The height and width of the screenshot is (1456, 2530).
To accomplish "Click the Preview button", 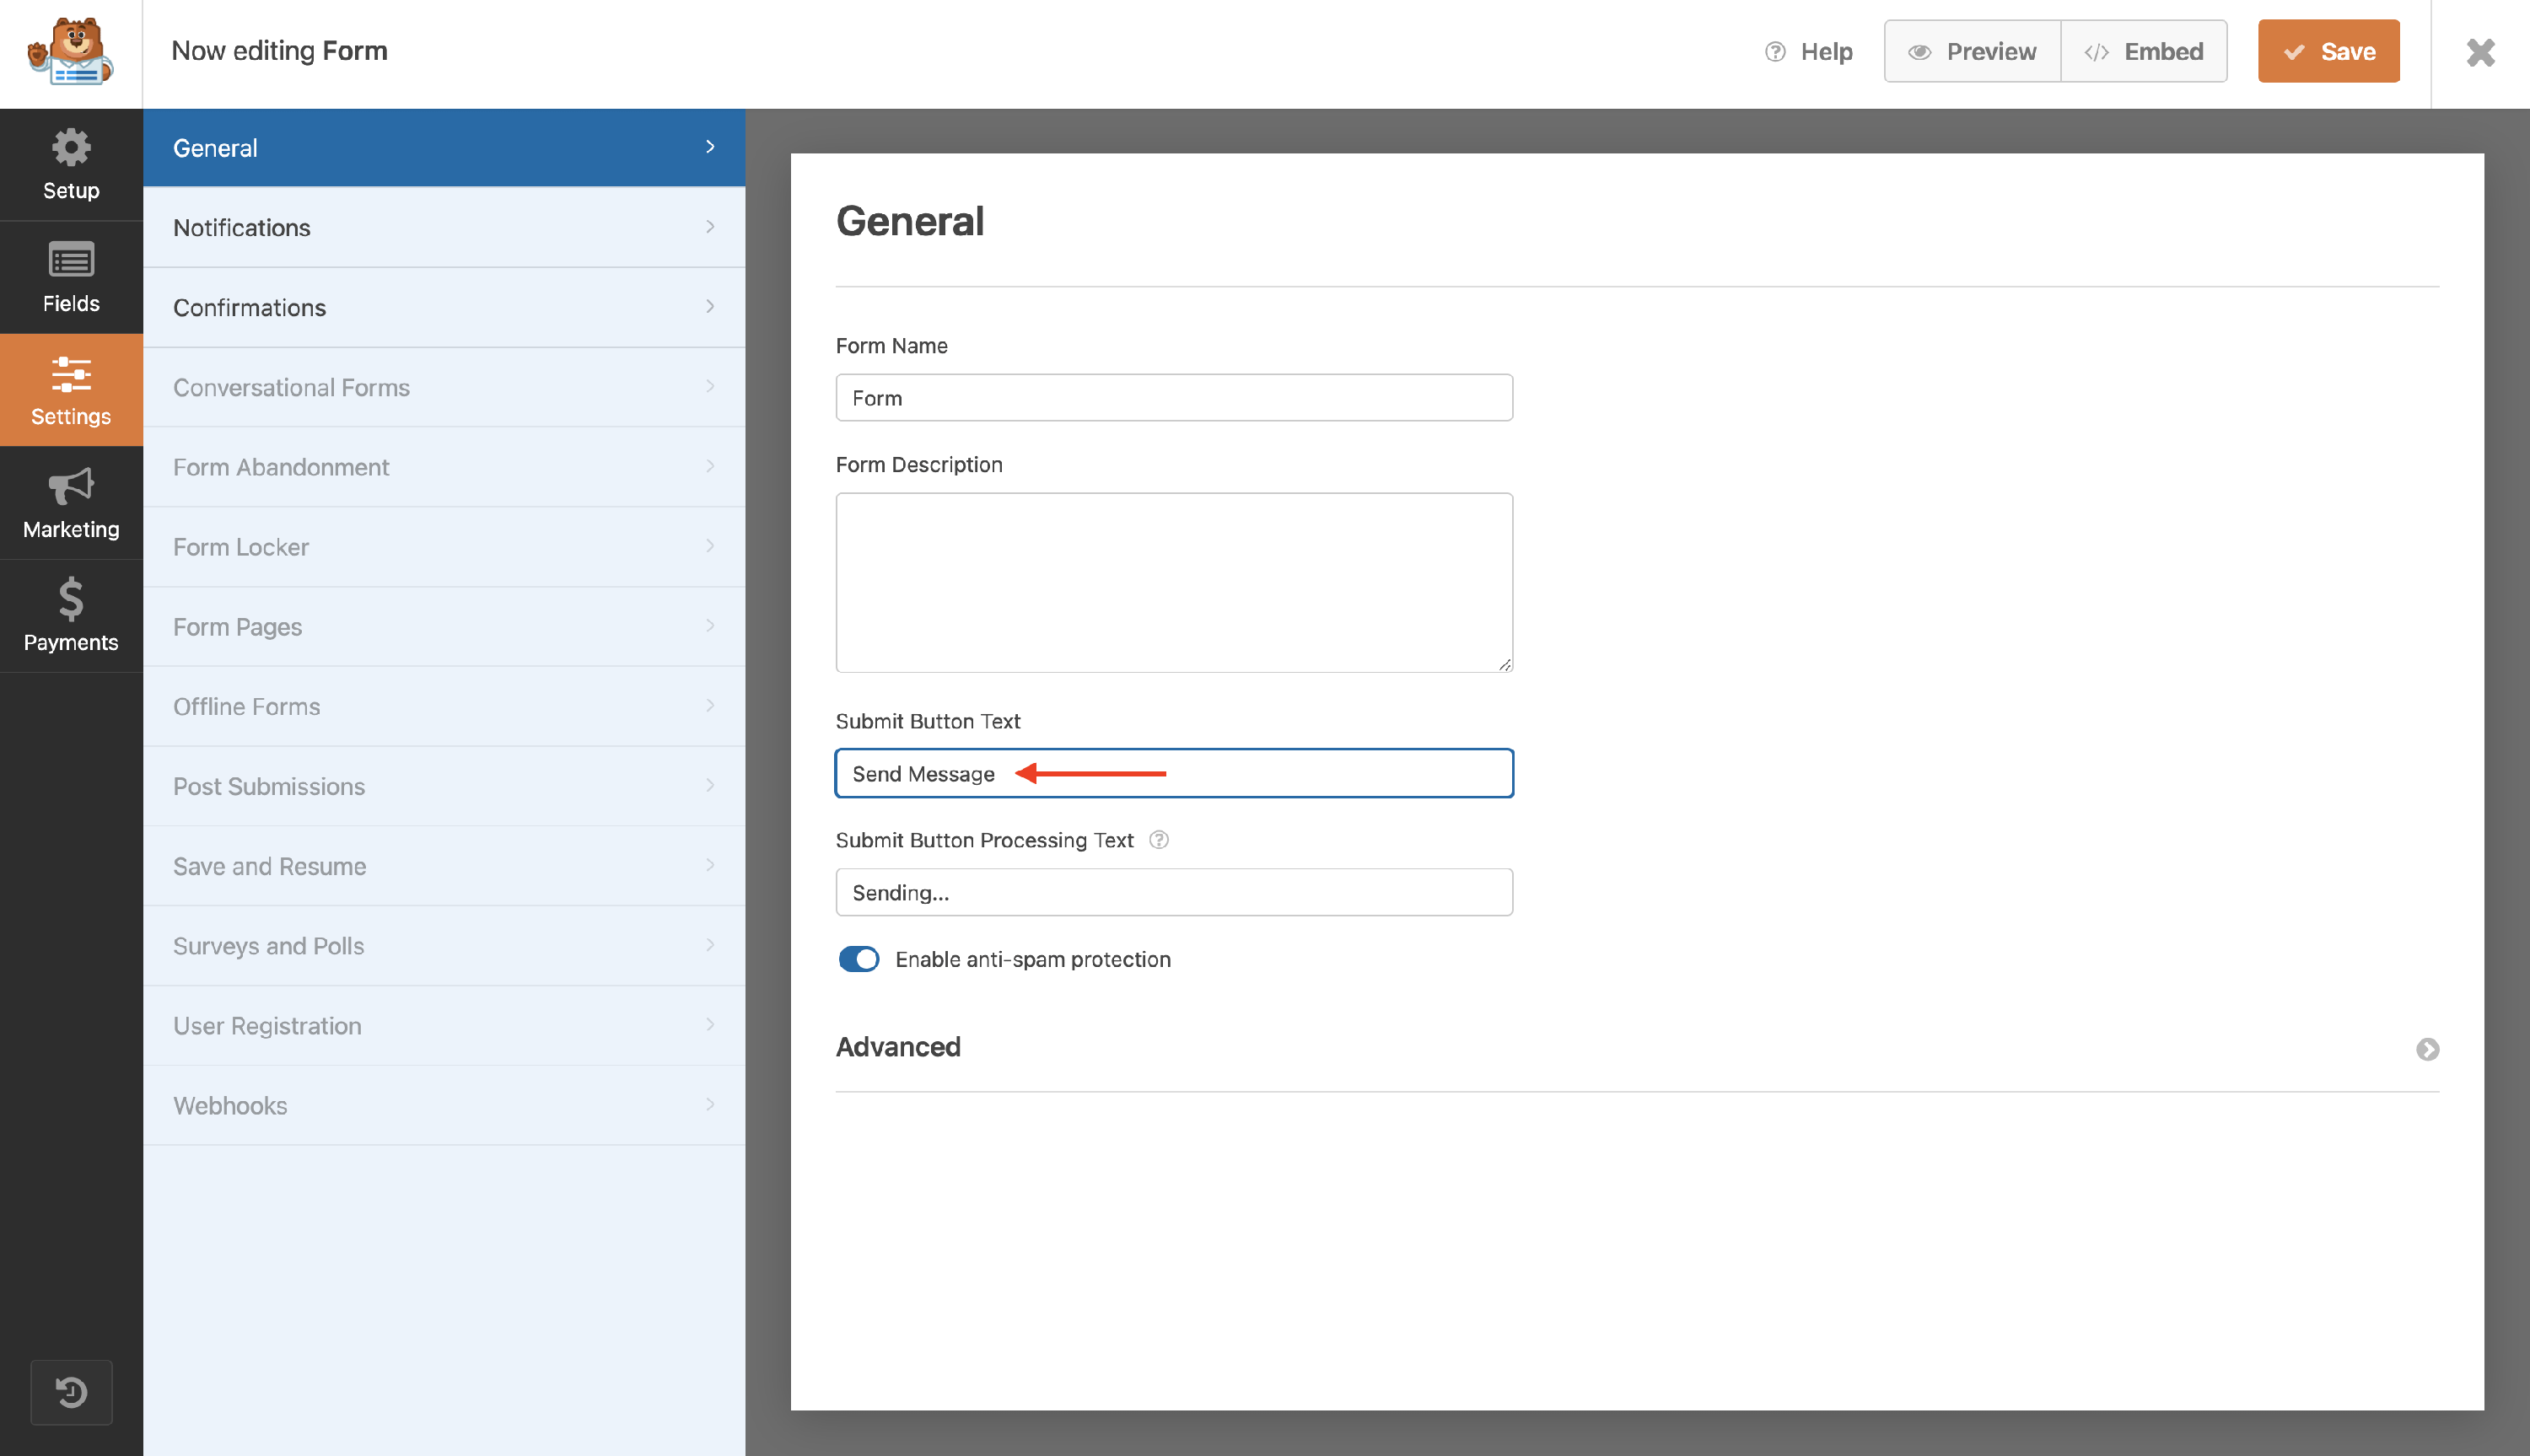I will 1971,52.
